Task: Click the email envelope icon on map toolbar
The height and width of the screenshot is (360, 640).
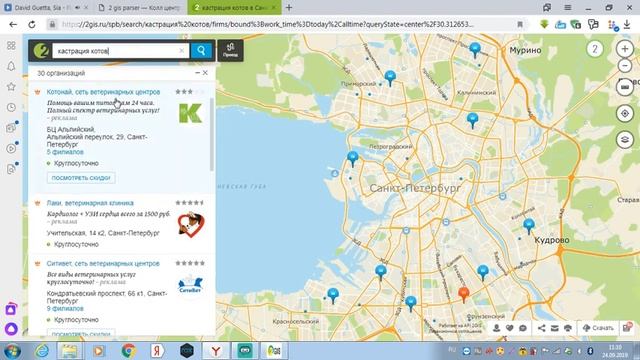Action: click(x=554, y=328)
